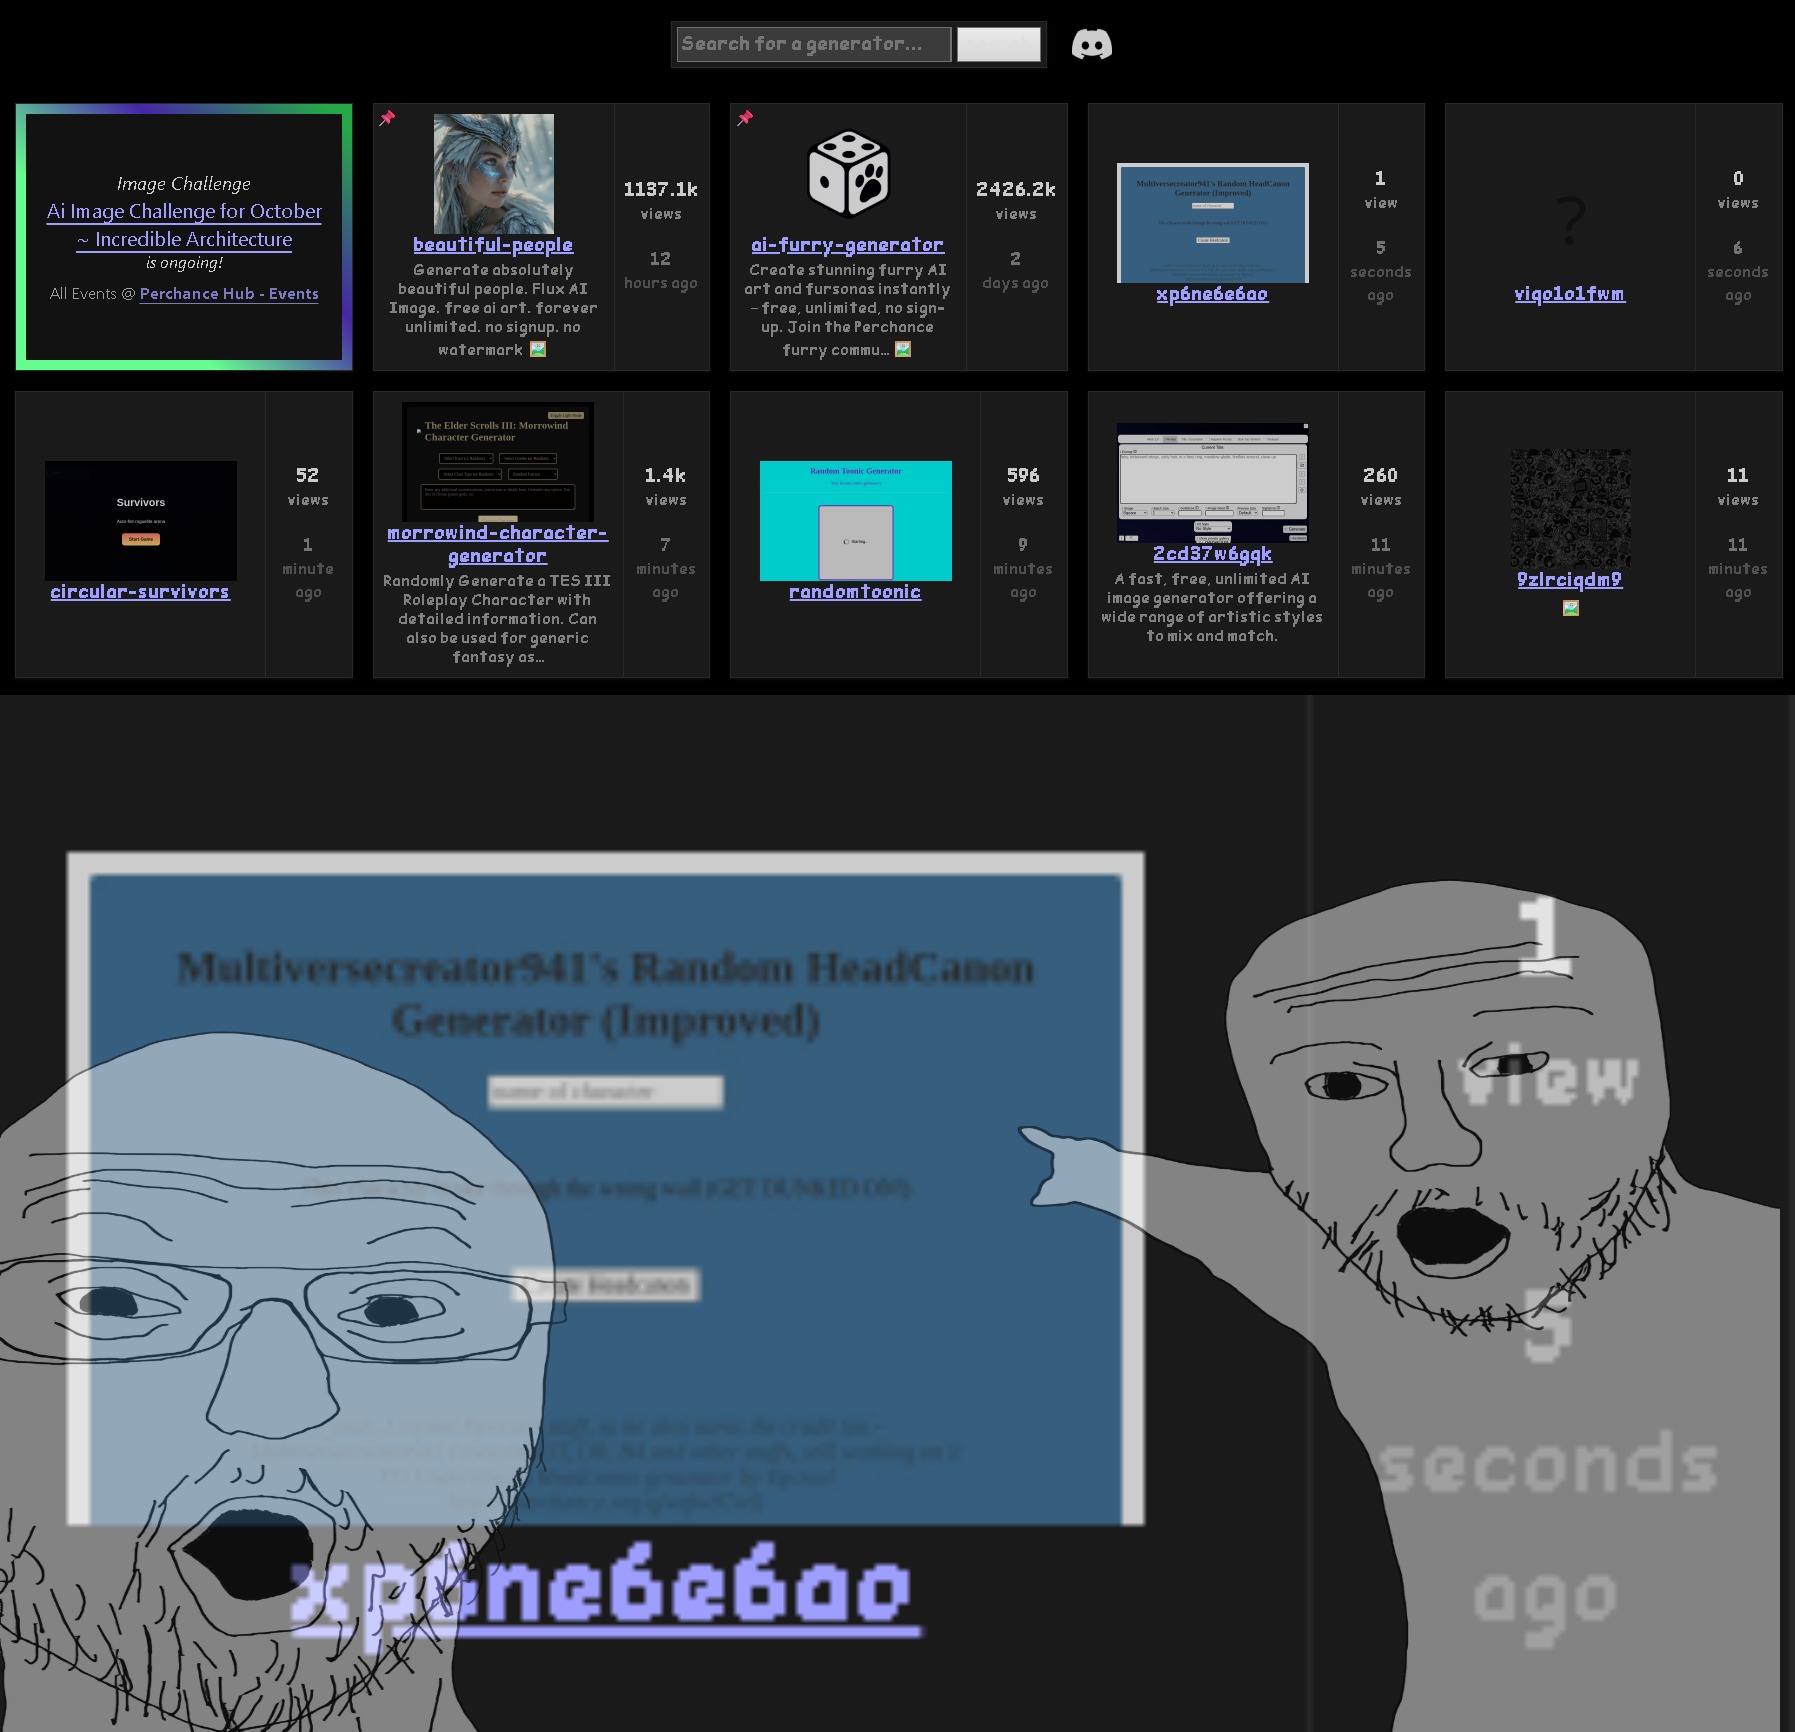Click the pin icon on ai-furry-generator card
This screenshot has height=1732, width=1795.
(745, 118)
